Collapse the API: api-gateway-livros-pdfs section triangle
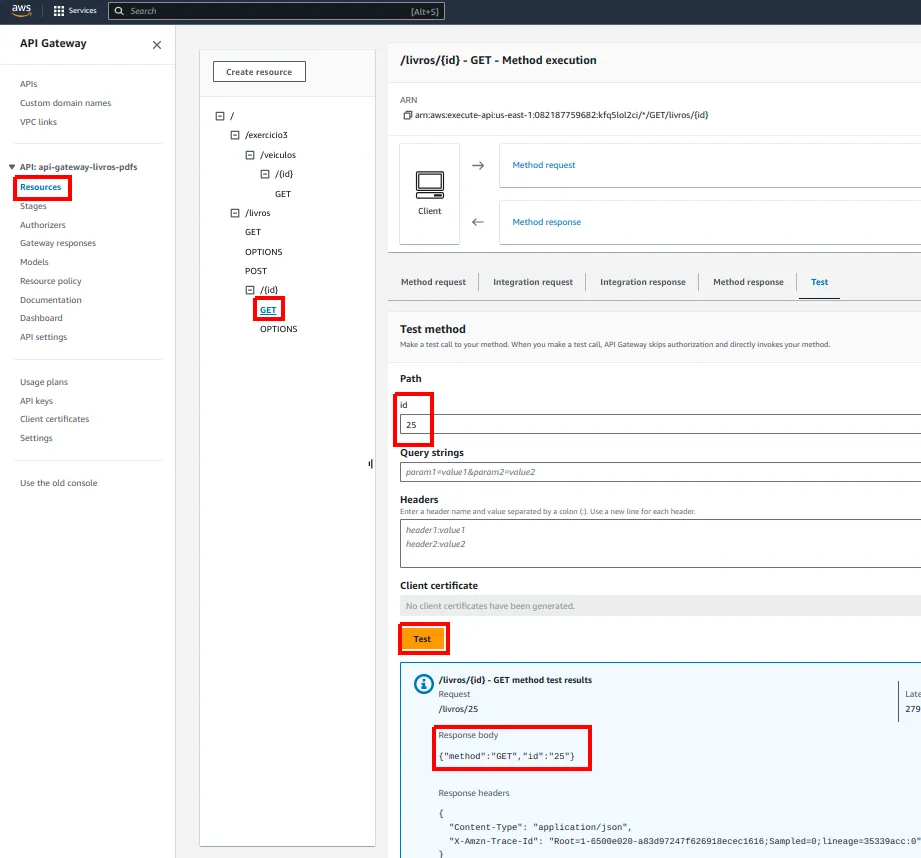 [12, 167]
